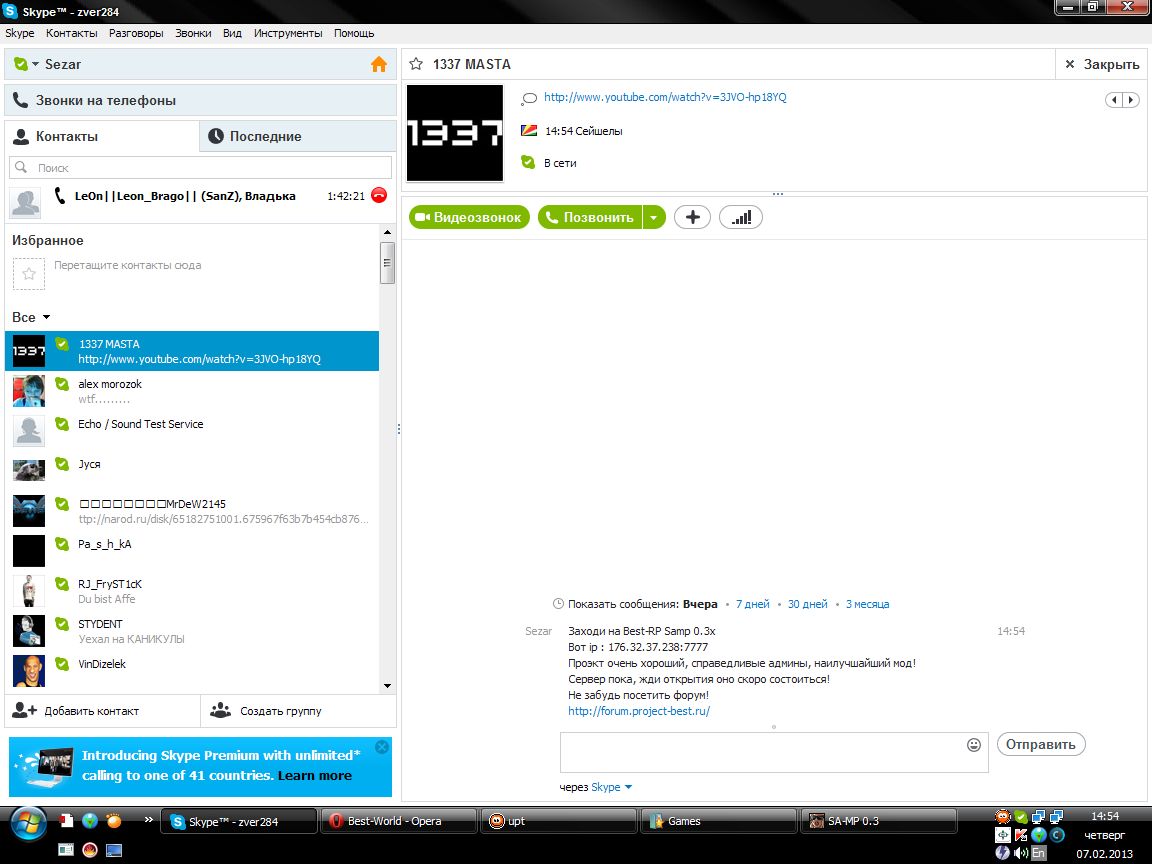Viewport: 1152px width, 864px height.
Task: Select contact alex morozok
Action: coord(192,391)
